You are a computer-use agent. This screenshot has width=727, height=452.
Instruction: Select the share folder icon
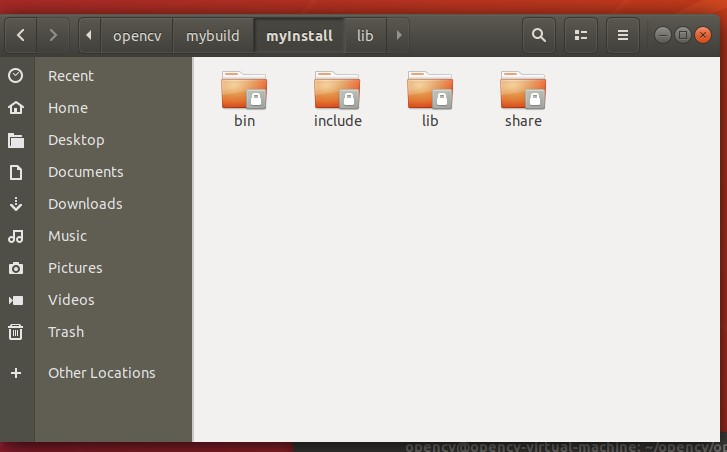pyautogui.click(x=523, y=90)
